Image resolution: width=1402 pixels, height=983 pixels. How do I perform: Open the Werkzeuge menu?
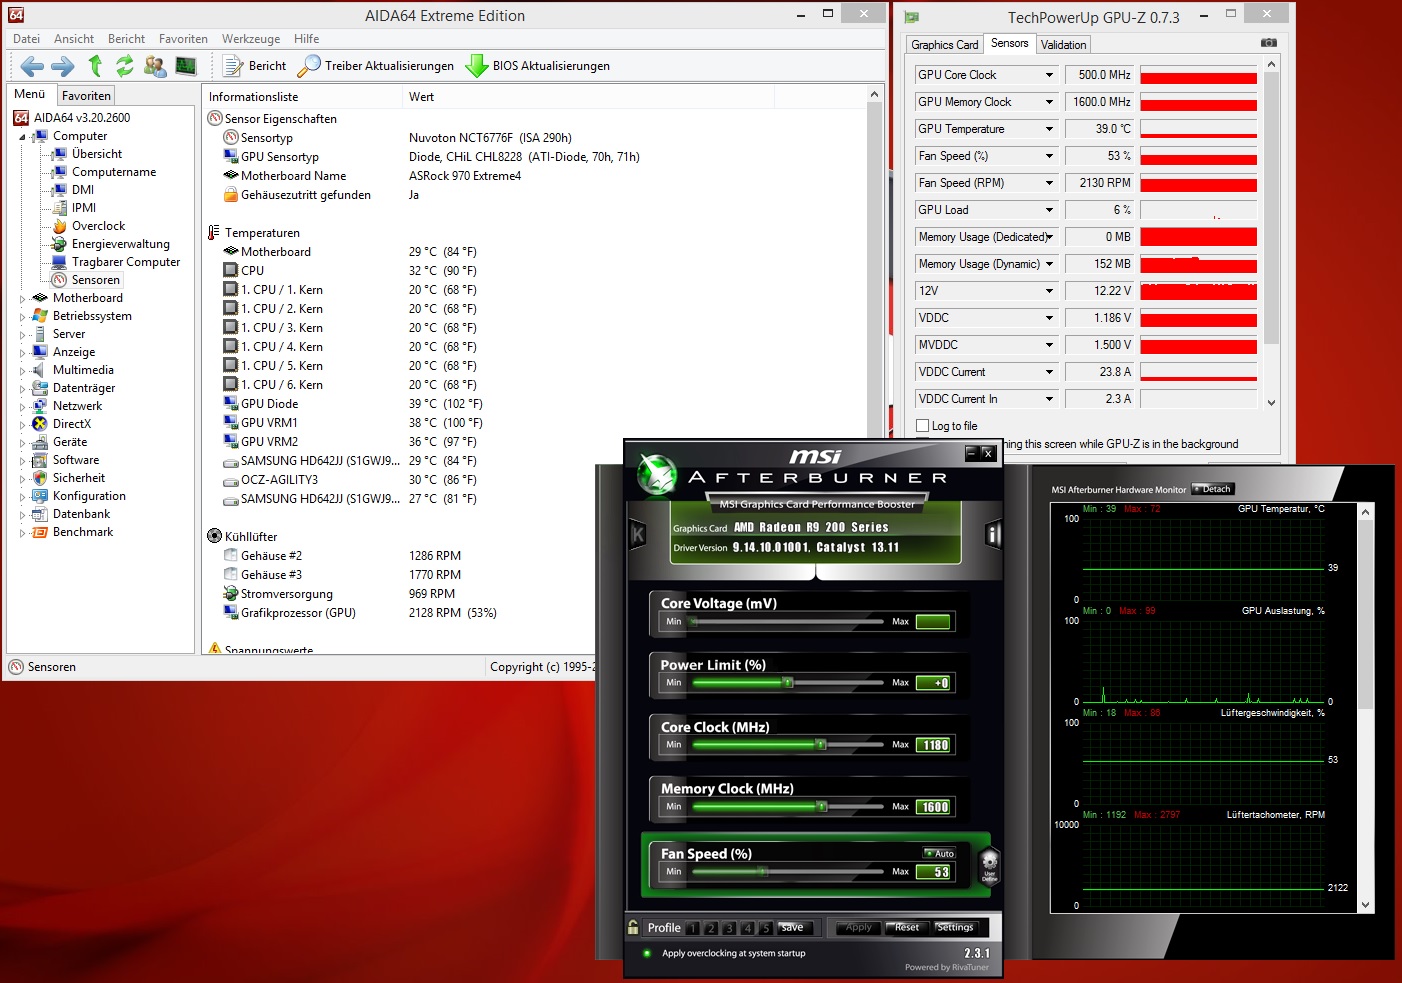pos(251,39)
